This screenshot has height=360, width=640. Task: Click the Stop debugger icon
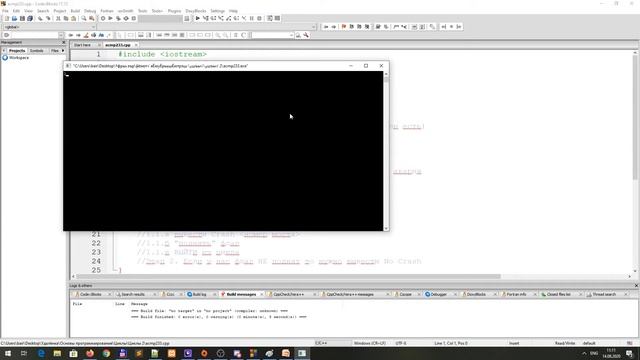click(260, 18)
